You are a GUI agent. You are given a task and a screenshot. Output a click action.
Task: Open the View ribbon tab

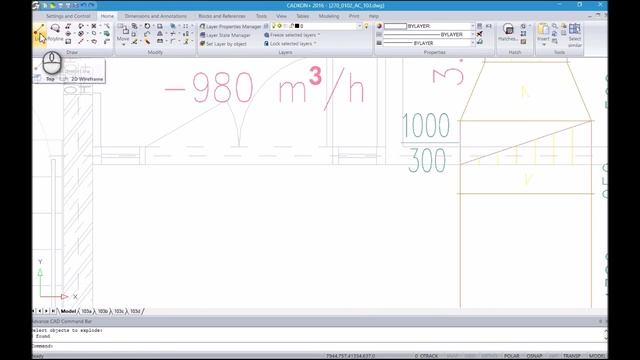tap(281, 16)
